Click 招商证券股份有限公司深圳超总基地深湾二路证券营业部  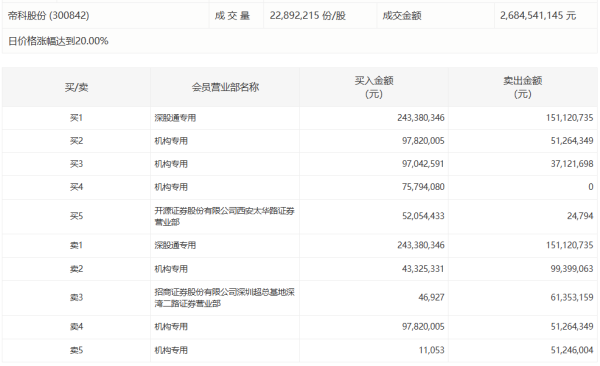pos(225,298)
